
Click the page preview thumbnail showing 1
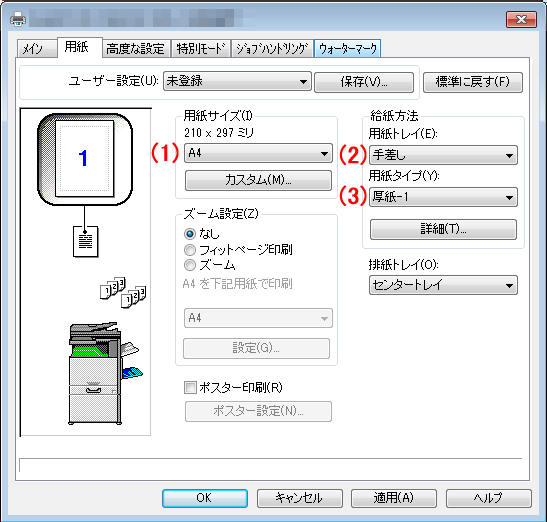pos(85,159)
